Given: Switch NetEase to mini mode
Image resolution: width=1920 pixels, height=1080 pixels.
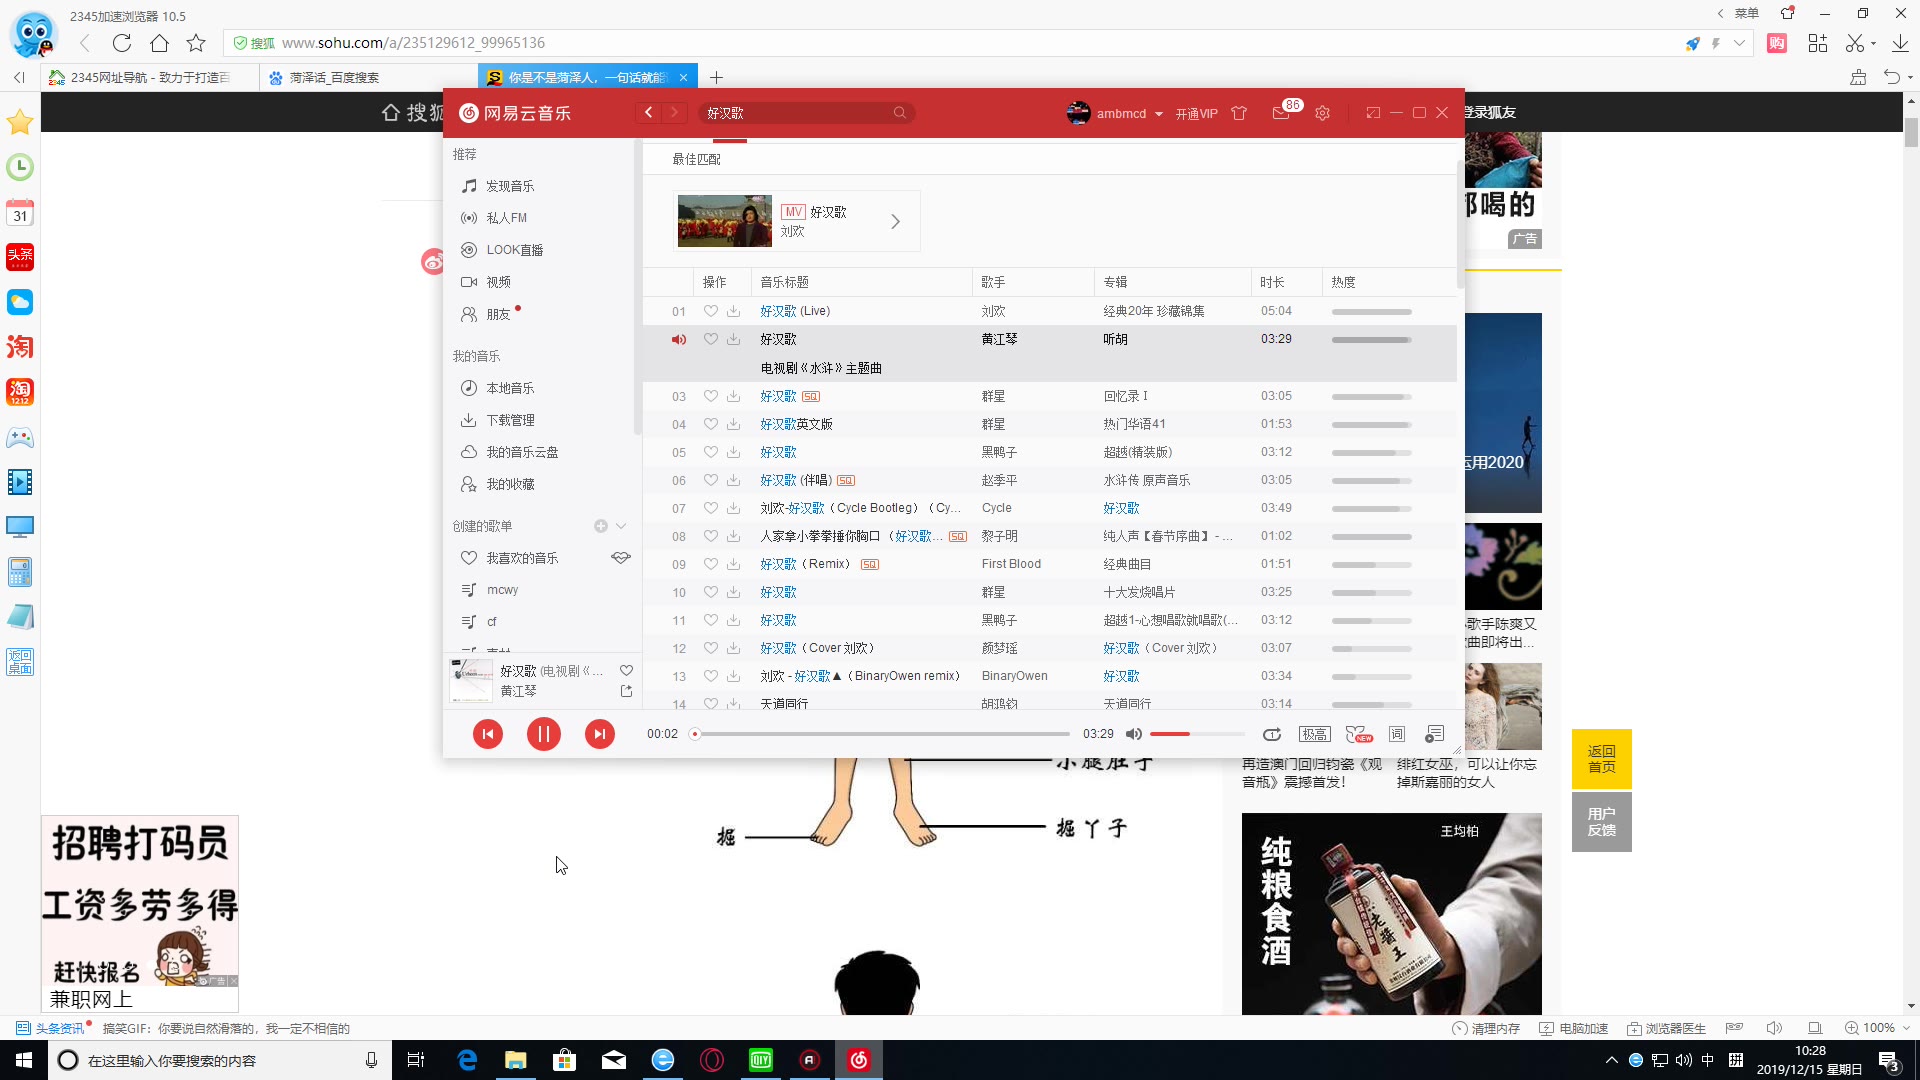Looking at the screenshot, I should pos(1373,113).
